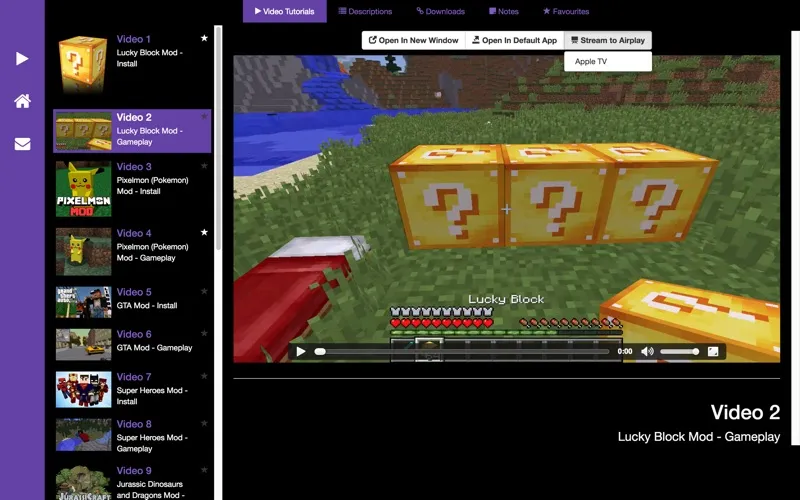
Task: Open the Video 8 title link
Action: click(x=134, y=424)
